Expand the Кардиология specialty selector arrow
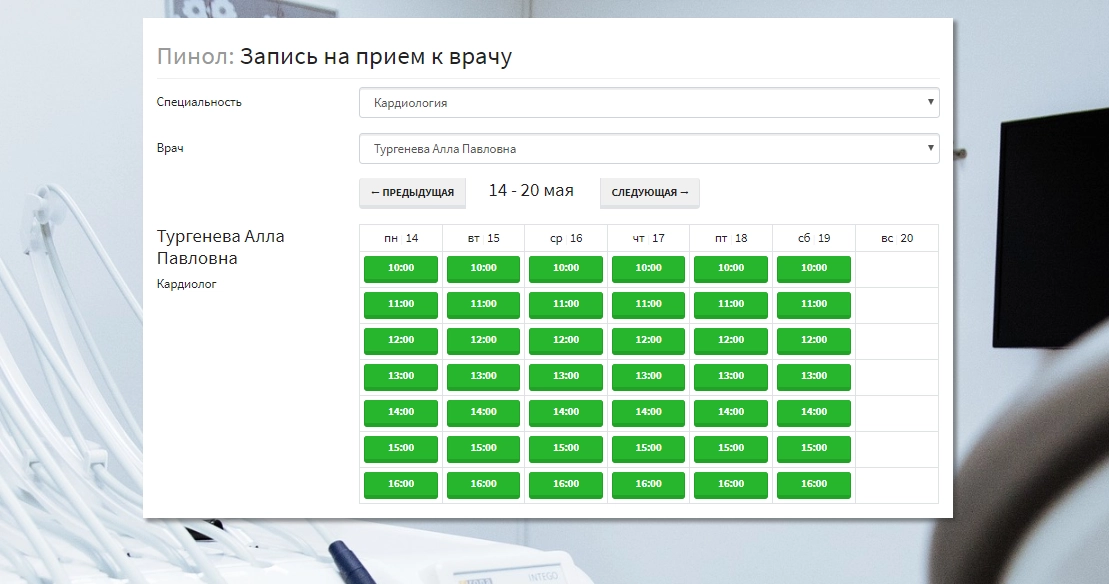The height and width of the screenshot is (584, 1109). tap(929, 102)
